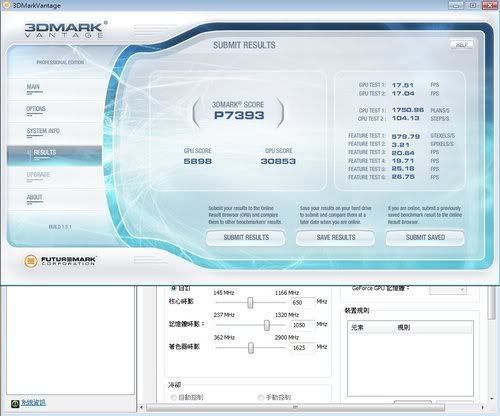This screenshot has height=416, width=500.
Task: Minimize the 3DMarkVantage window
Action: tap(456, 5)
